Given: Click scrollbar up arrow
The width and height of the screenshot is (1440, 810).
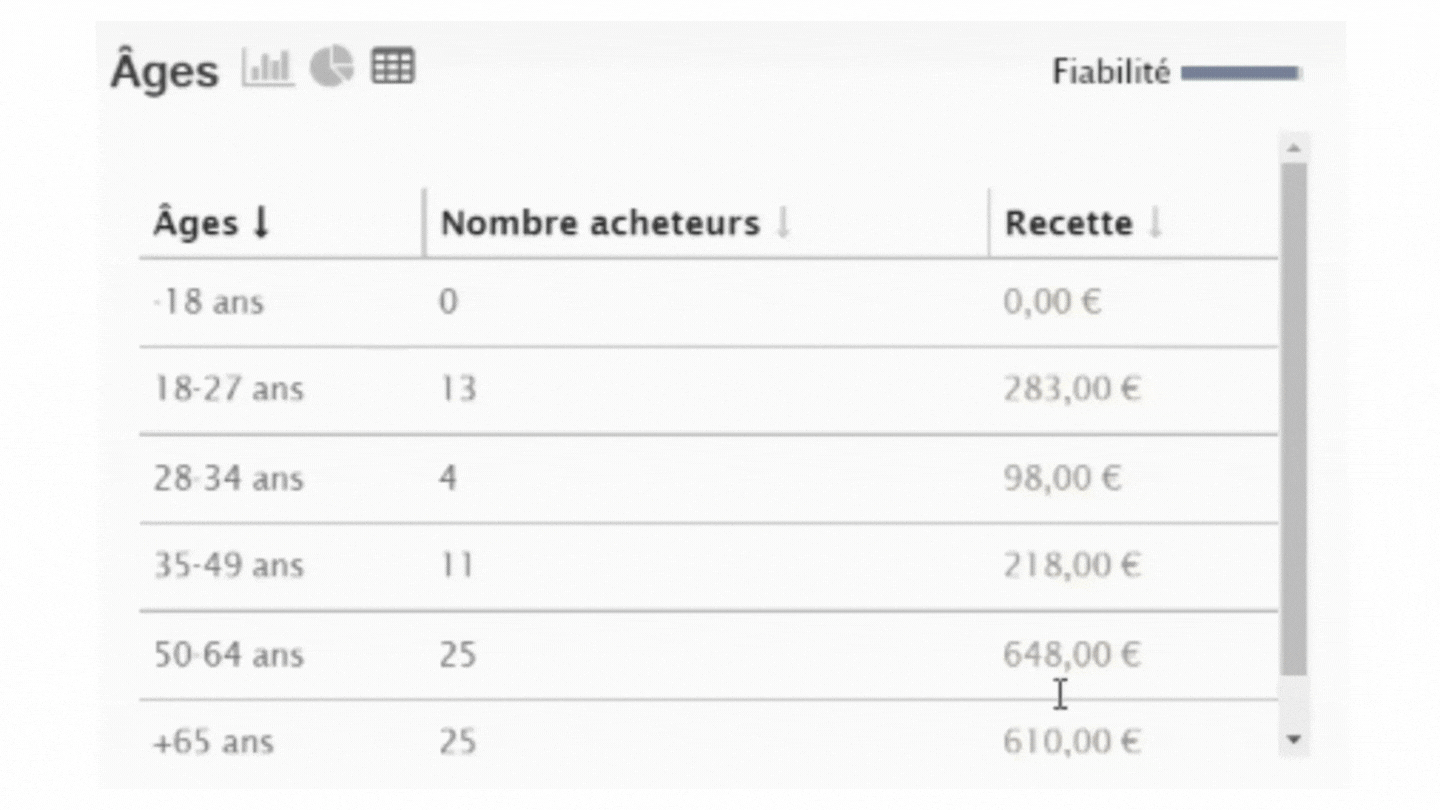Looking at the screenshot, I should (x=1294, y=148).
